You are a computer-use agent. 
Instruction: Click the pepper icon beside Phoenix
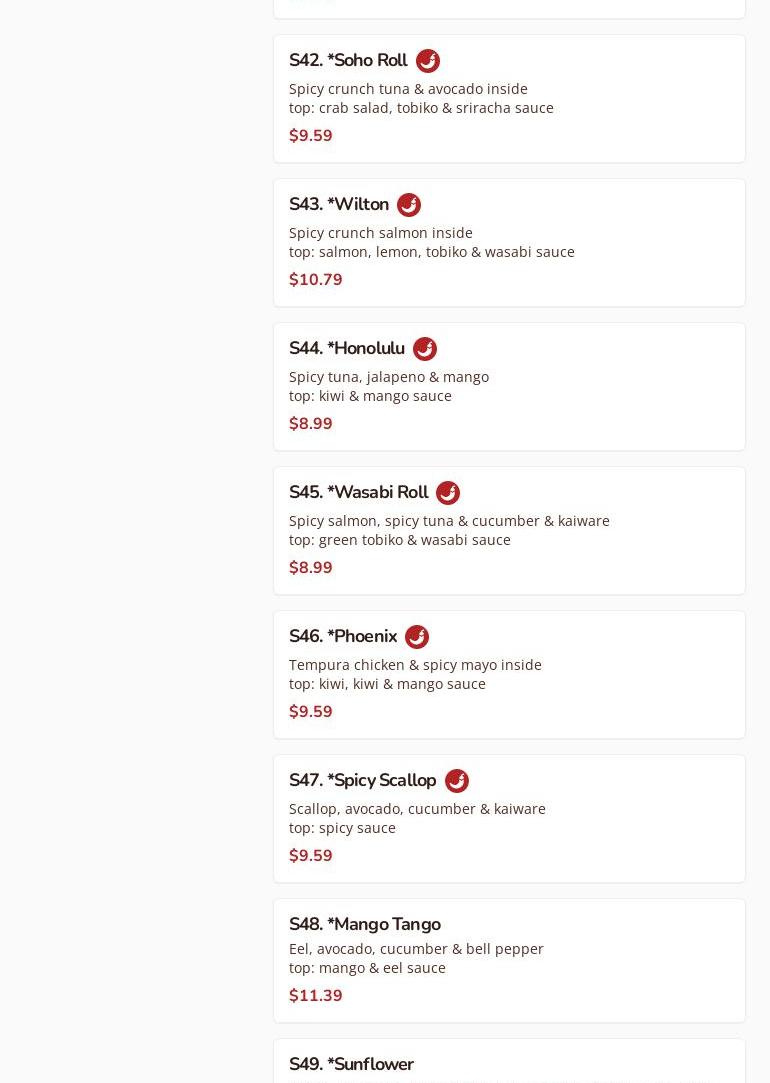click(x=416, y=637)
